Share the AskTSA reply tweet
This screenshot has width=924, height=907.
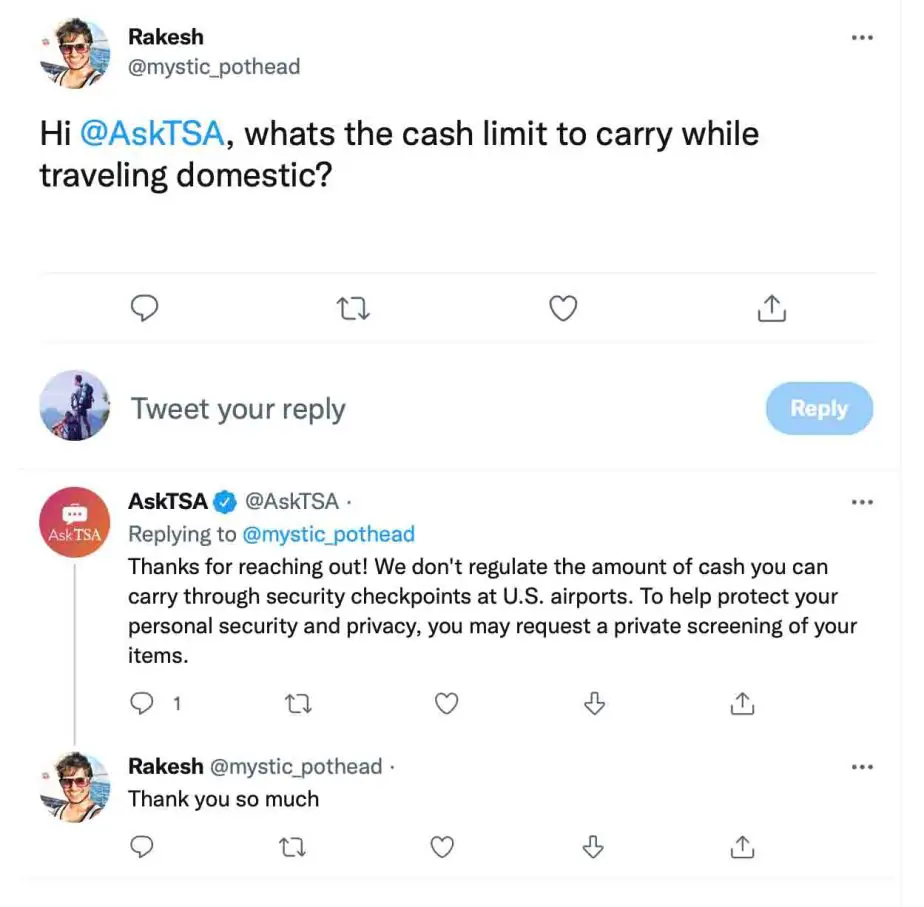tap(741, 704)
